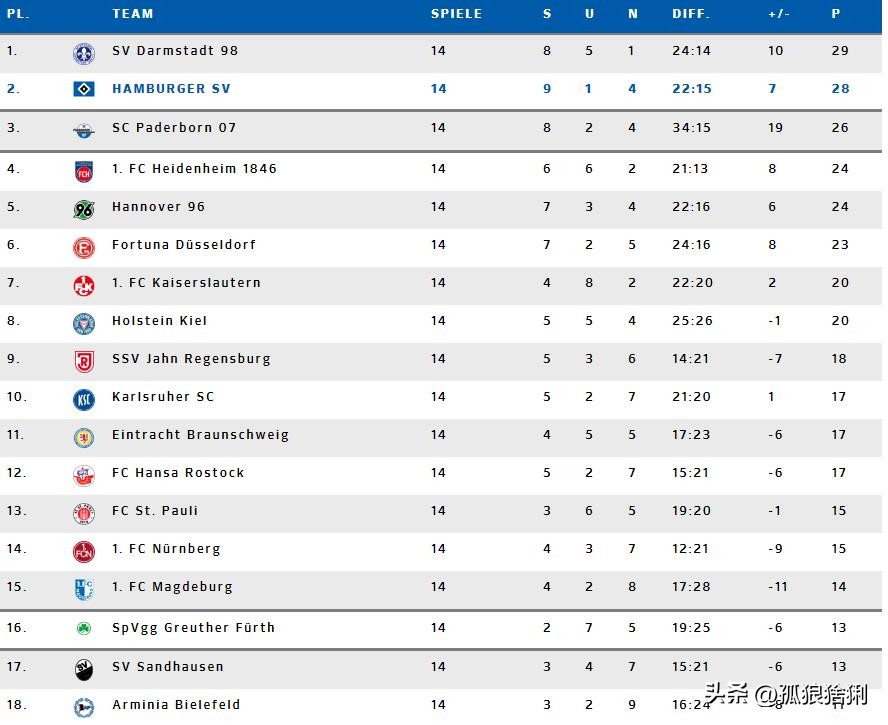Click the Fortuna Düsseldorf red logo

click(84, 247)
